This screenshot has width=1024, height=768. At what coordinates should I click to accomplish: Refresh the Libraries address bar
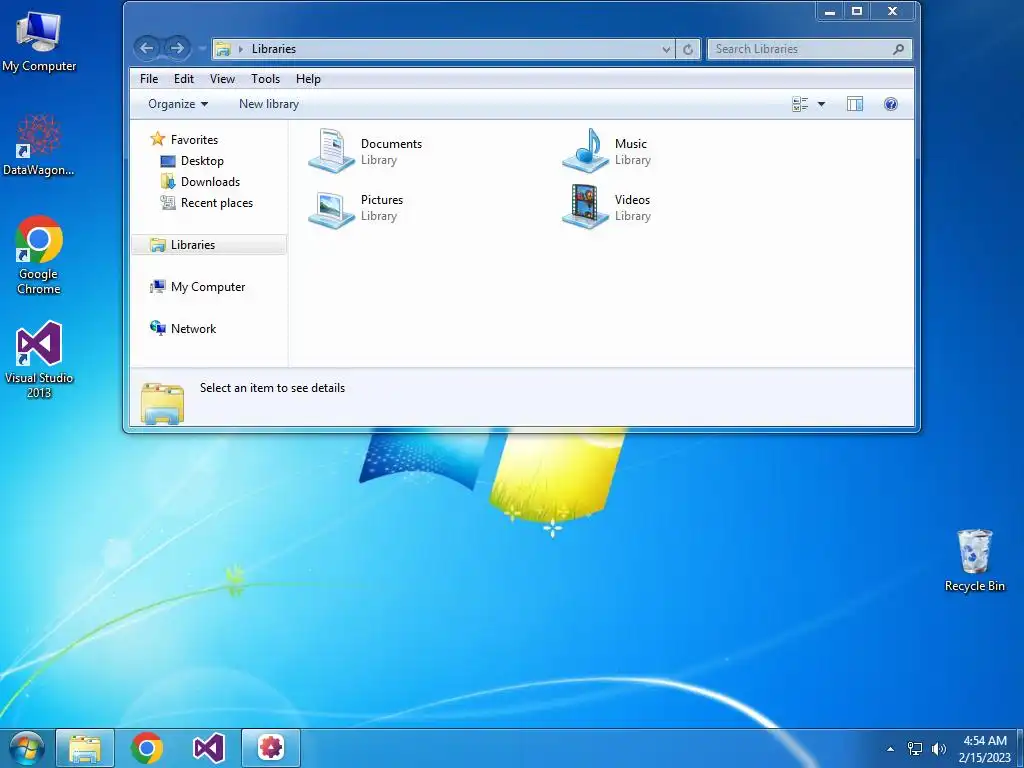688,49
